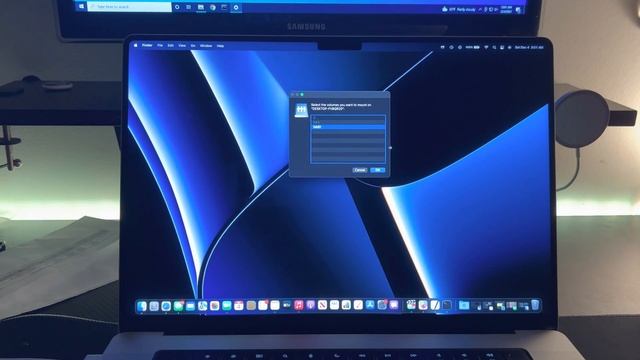Open Maps from the Dock
The width and height of the screenshot is (640, 360).
tap(202, 306)
